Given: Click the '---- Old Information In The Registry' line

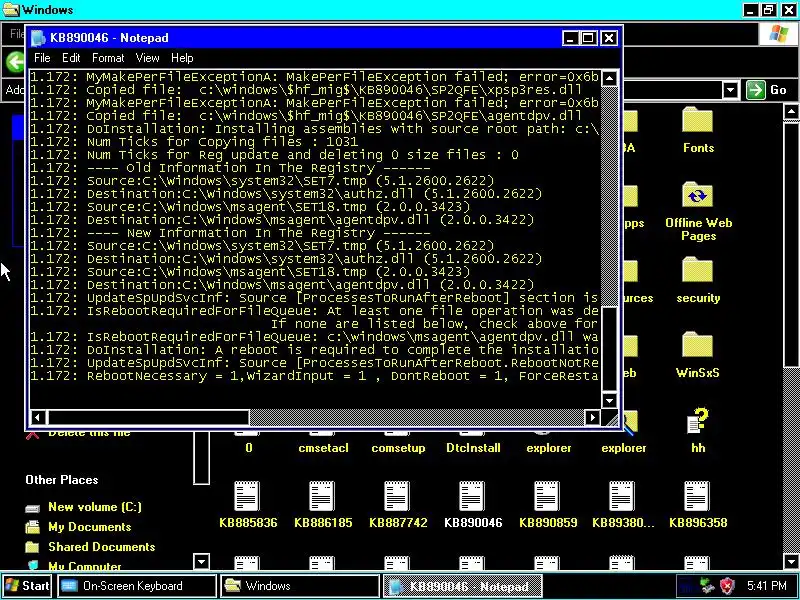Looking at the screenshot, I should point(230,168).
